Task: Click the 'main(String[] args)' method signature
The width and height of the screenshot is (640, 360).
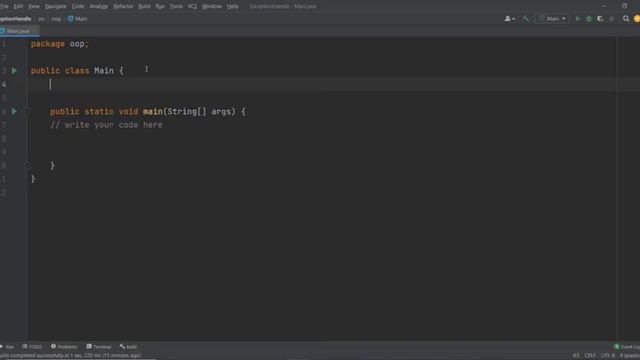Action: 189,111
